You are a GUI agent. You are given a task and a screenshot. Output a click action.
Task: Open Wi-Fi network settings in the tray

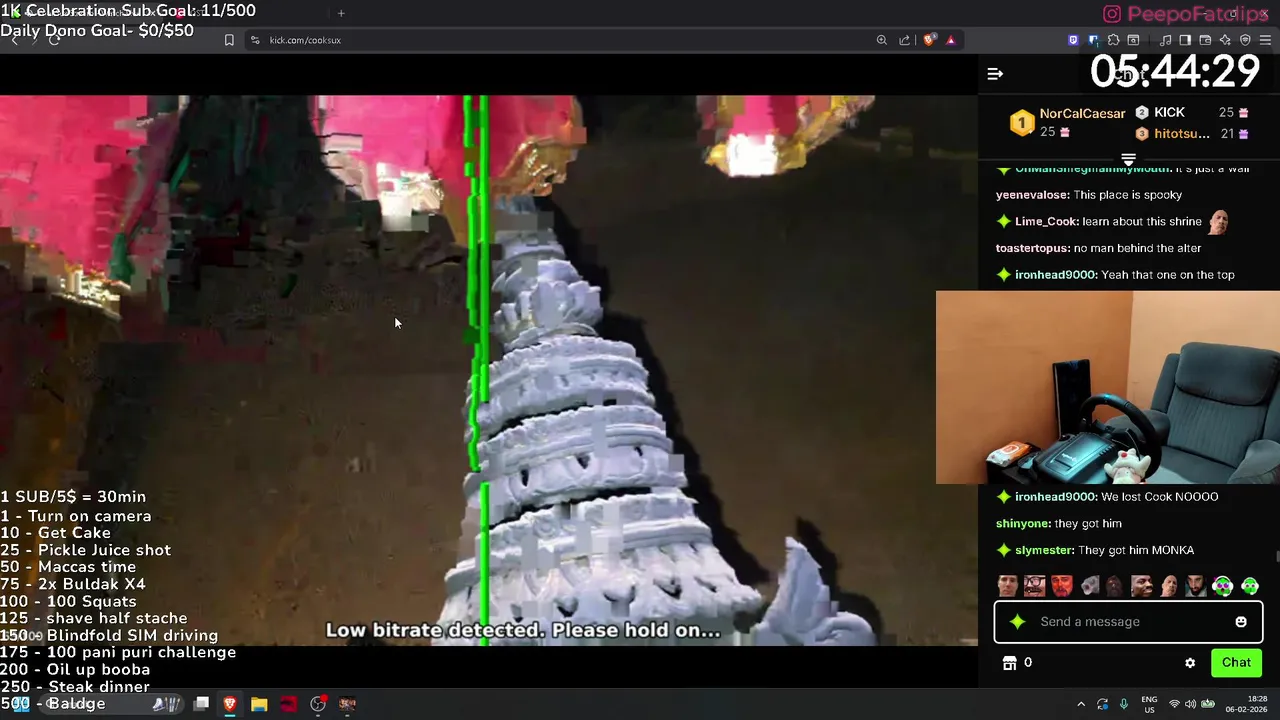coord(1174,704)
